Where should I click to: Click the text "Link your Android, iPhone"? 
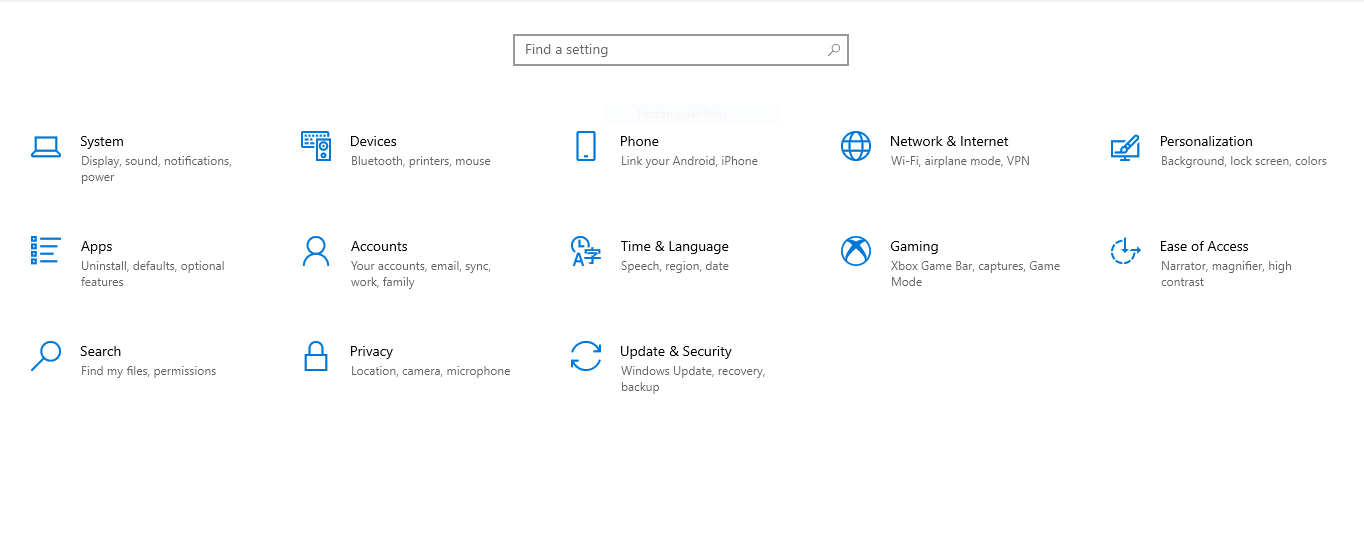[x=689, y=161]
